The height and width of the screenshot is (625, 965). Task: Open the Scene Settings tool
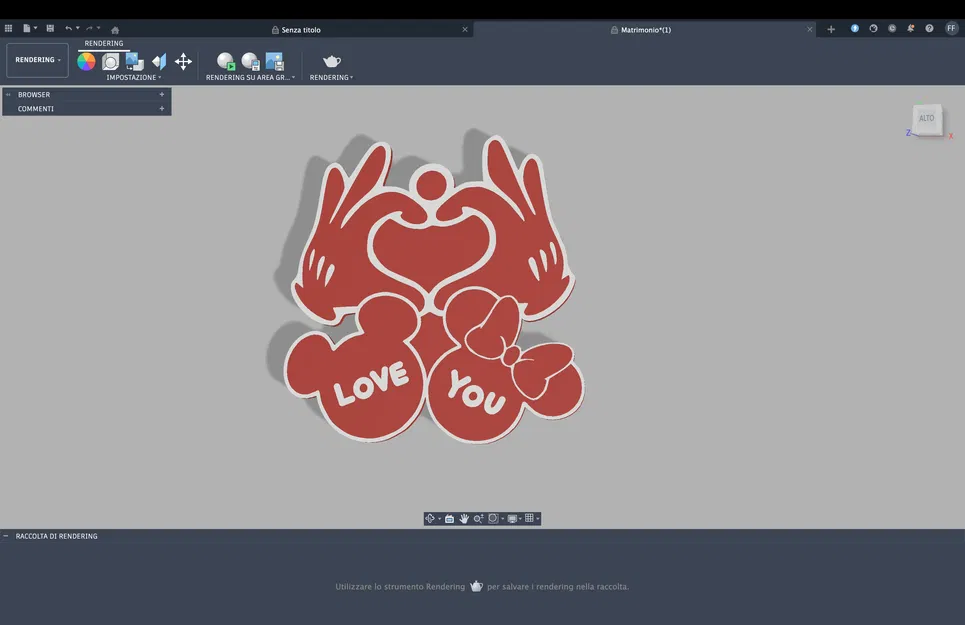[x=110, y=61]
